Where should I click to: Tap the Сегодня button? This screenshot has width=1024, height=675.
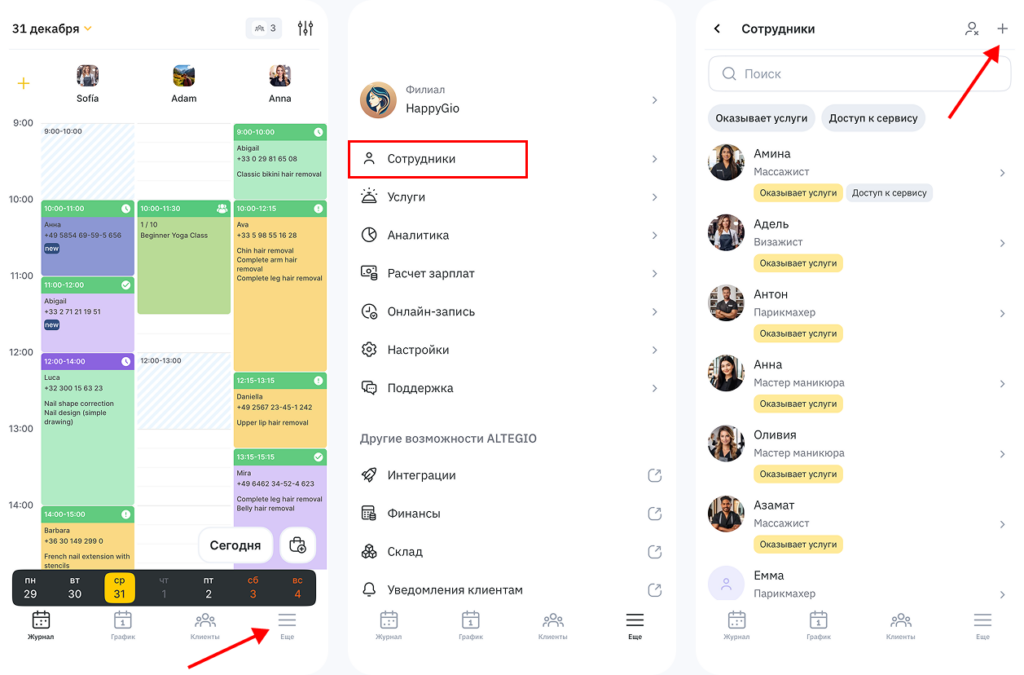235,545
